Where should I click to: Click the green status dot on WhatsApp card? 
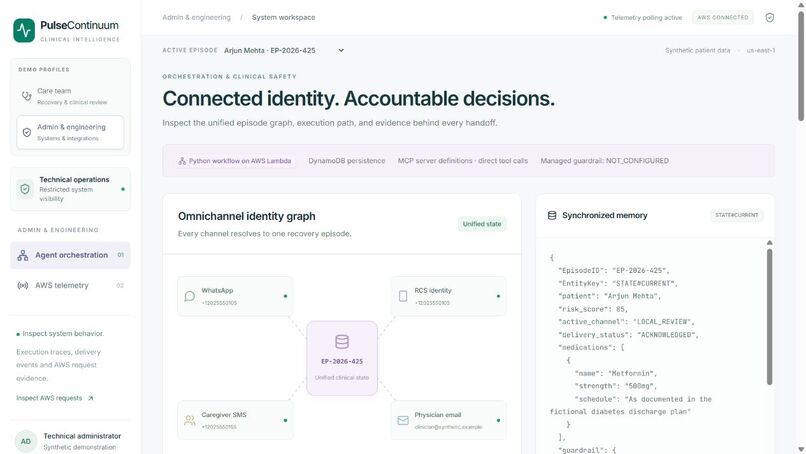tap(285, 296)
